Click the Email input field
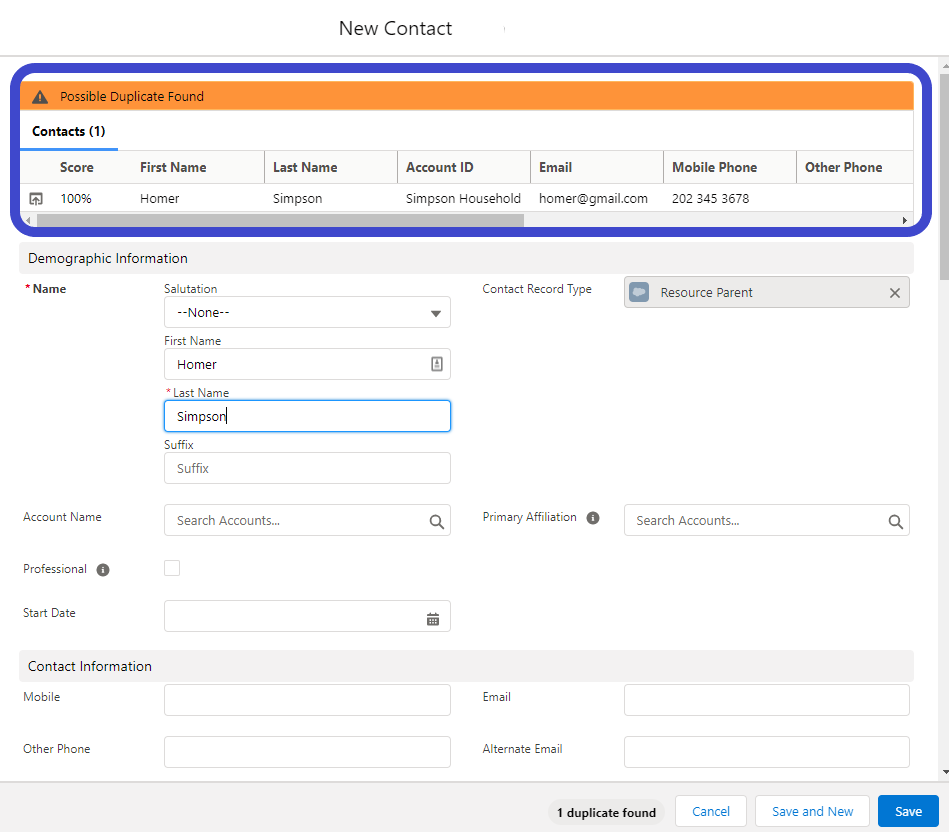 [766, 700]
